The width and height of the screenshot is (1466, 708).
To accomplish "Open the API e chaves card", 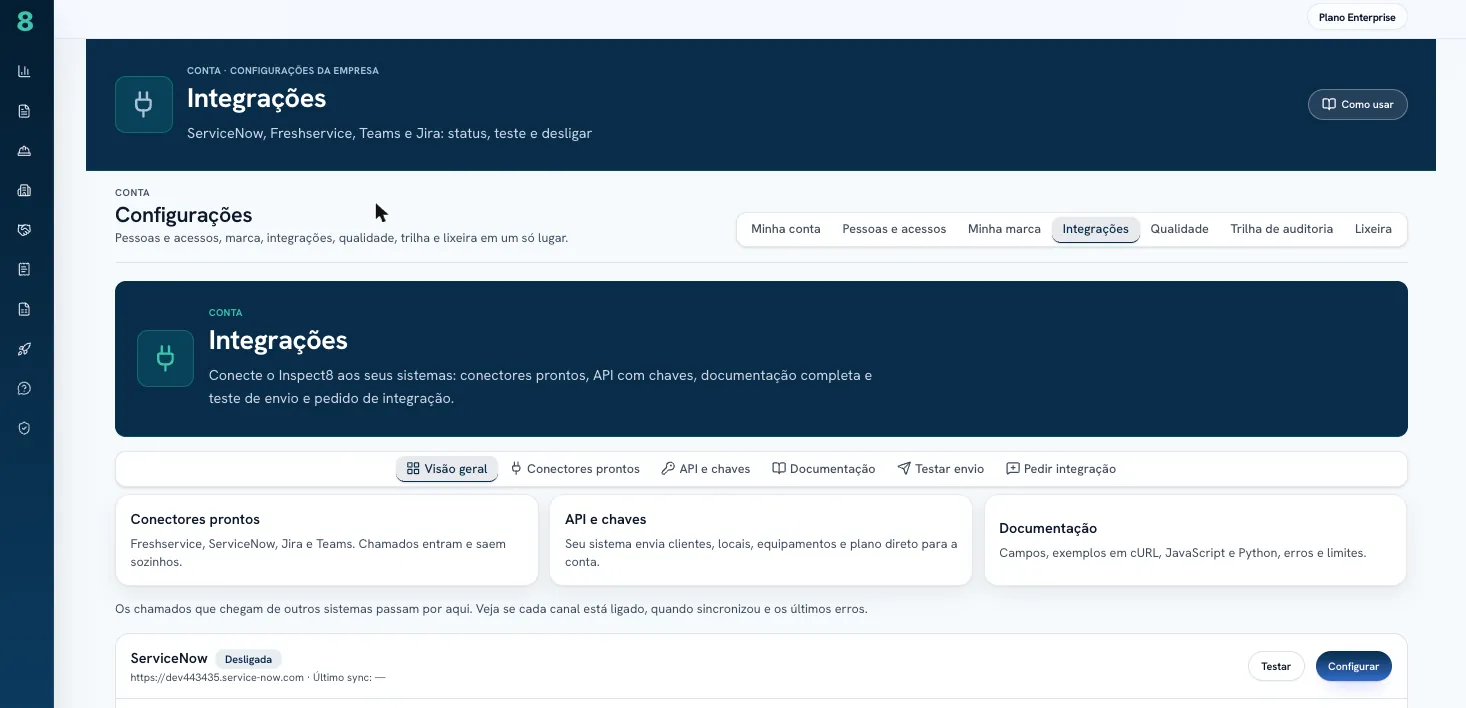I will click(761, 540).
